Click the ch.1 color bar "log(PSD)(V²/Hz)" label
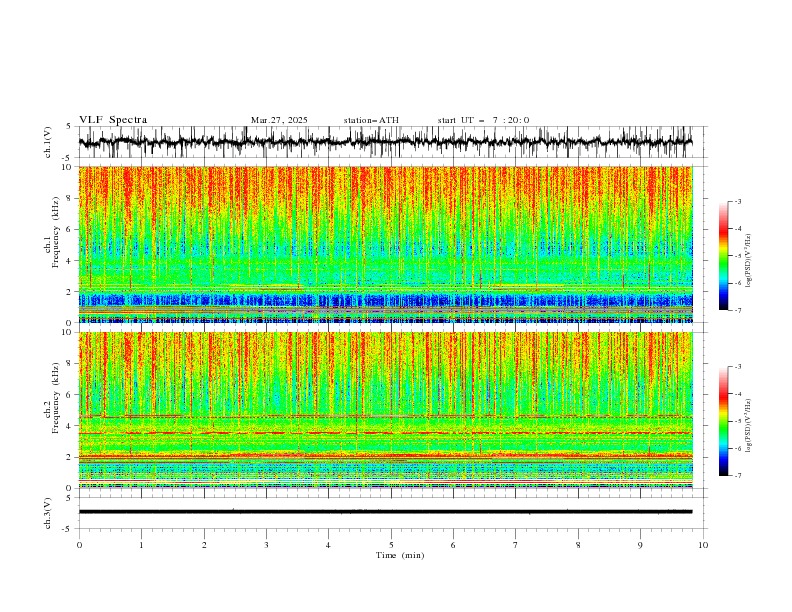 tap(748, 261)
